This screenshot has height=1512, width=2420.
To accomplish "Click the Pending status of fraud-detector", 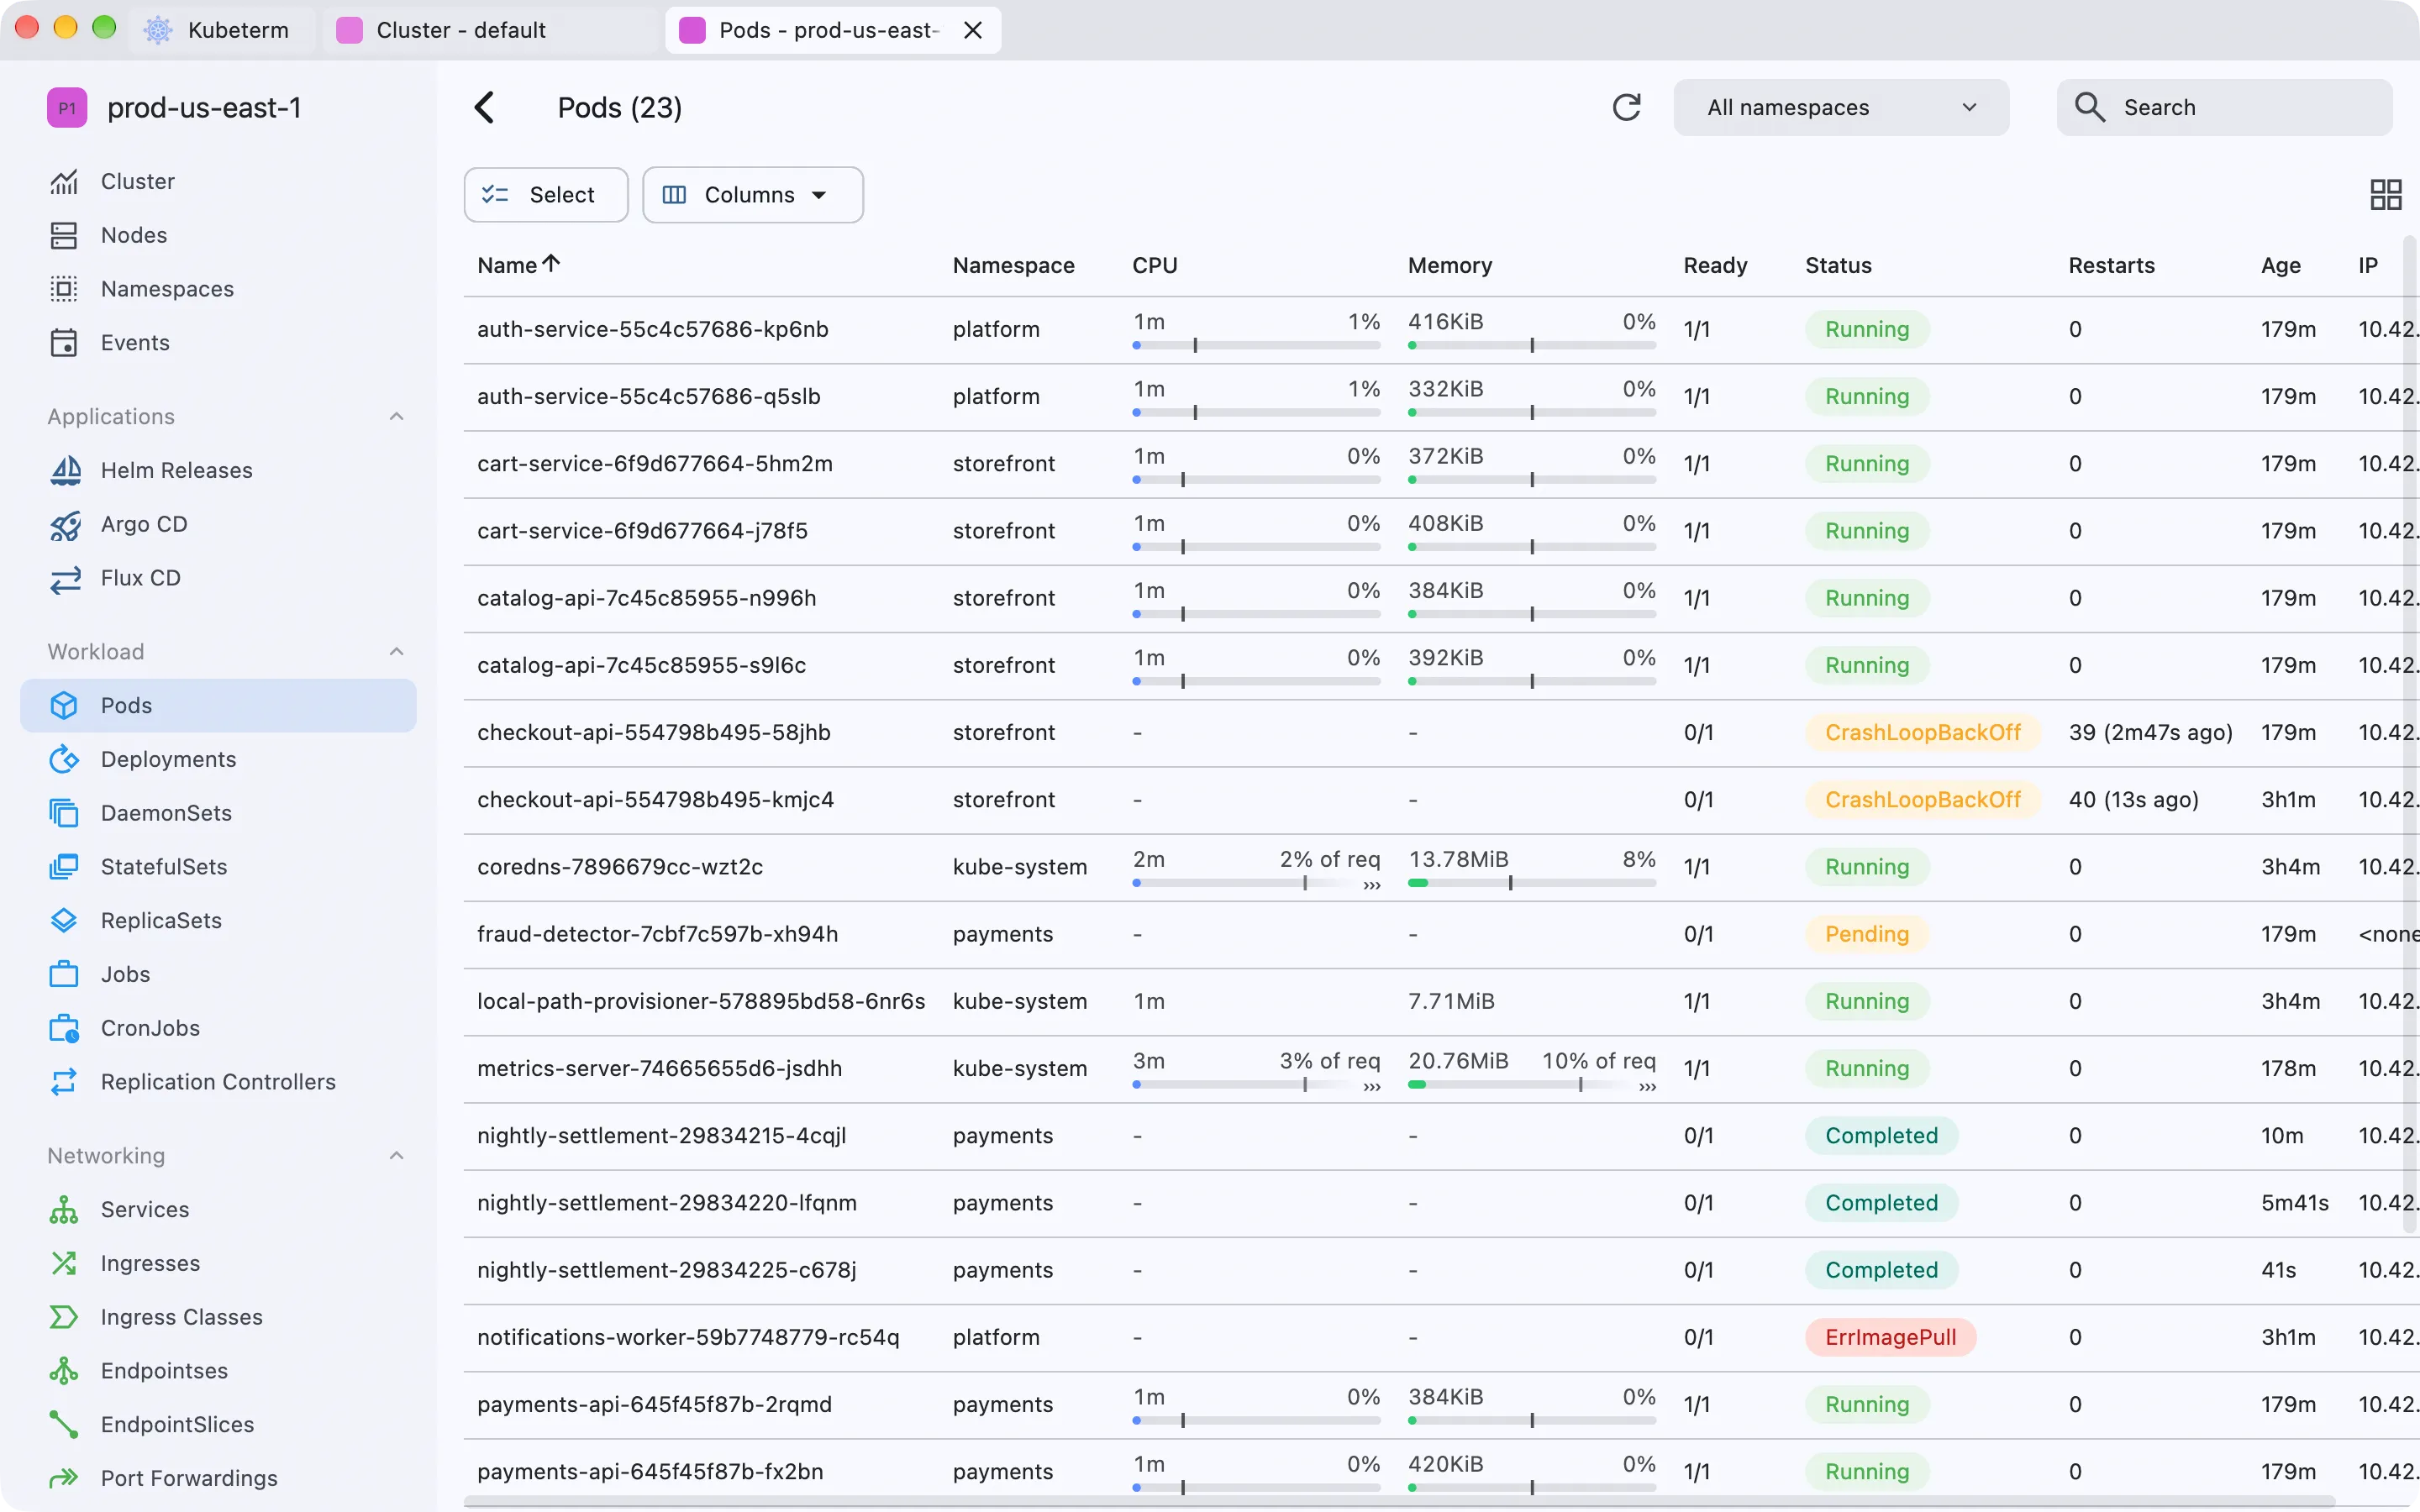I will click(1866, 934).
